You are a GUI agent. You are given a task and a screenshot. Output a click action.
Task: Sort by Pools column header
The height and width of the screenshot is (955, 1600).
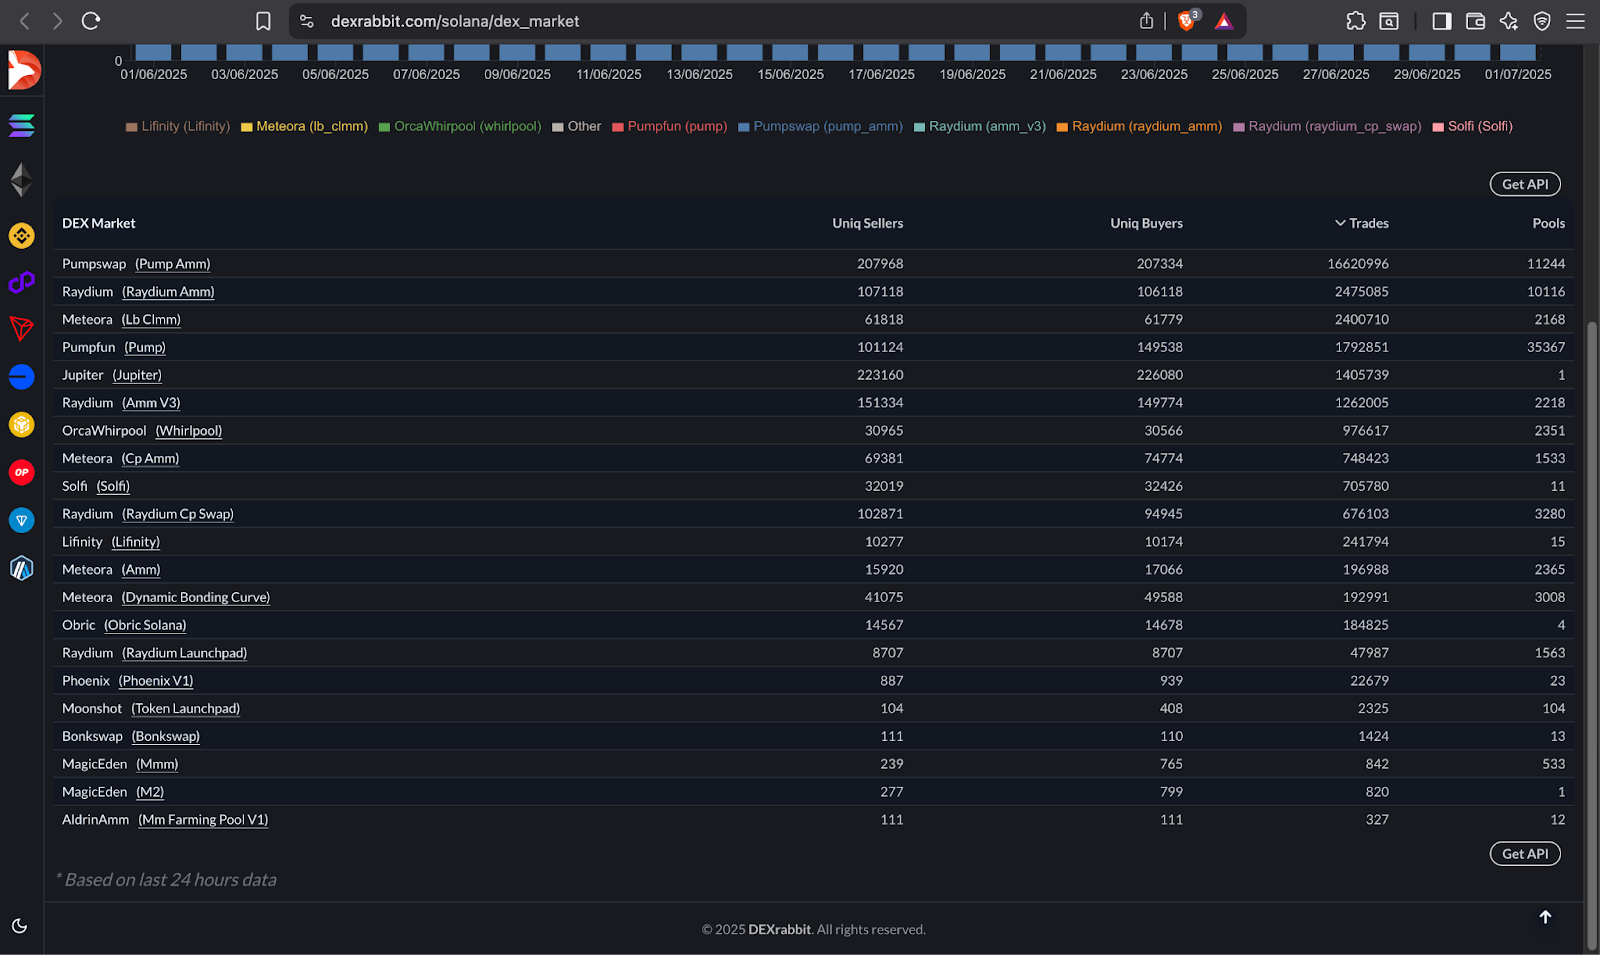pos(1548,223)
